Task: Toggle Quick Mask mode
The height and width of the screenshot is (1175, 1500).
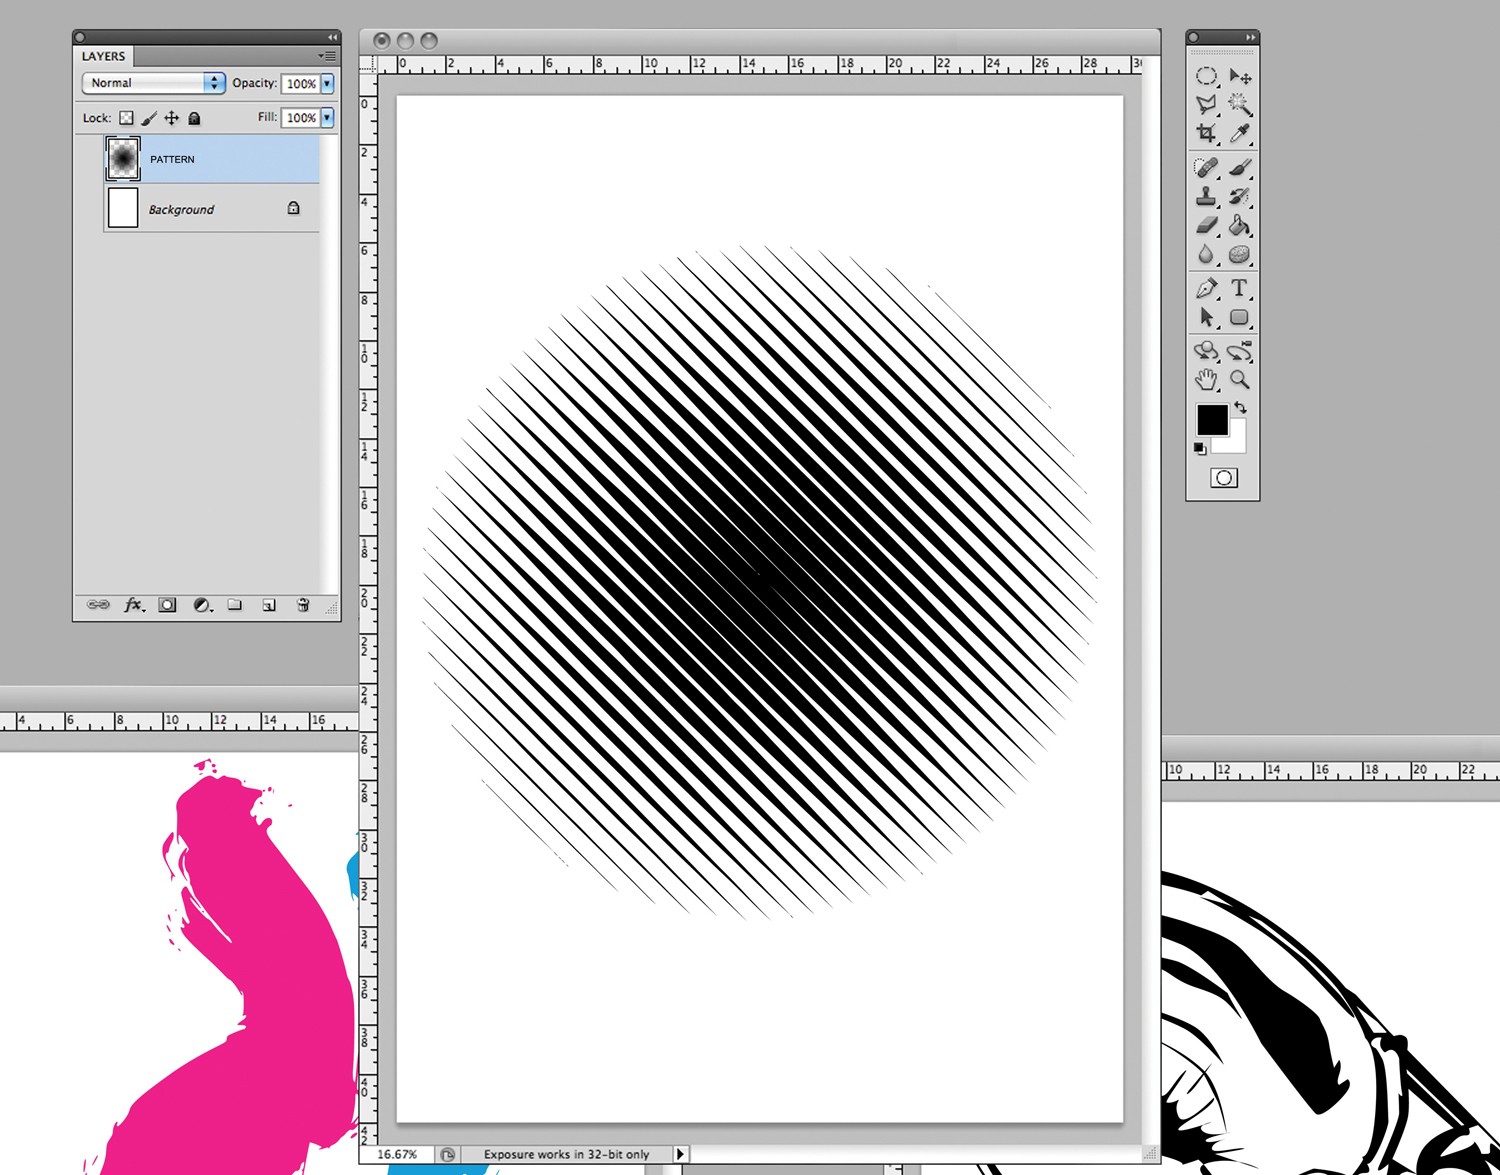Action: click(1223, 478)
